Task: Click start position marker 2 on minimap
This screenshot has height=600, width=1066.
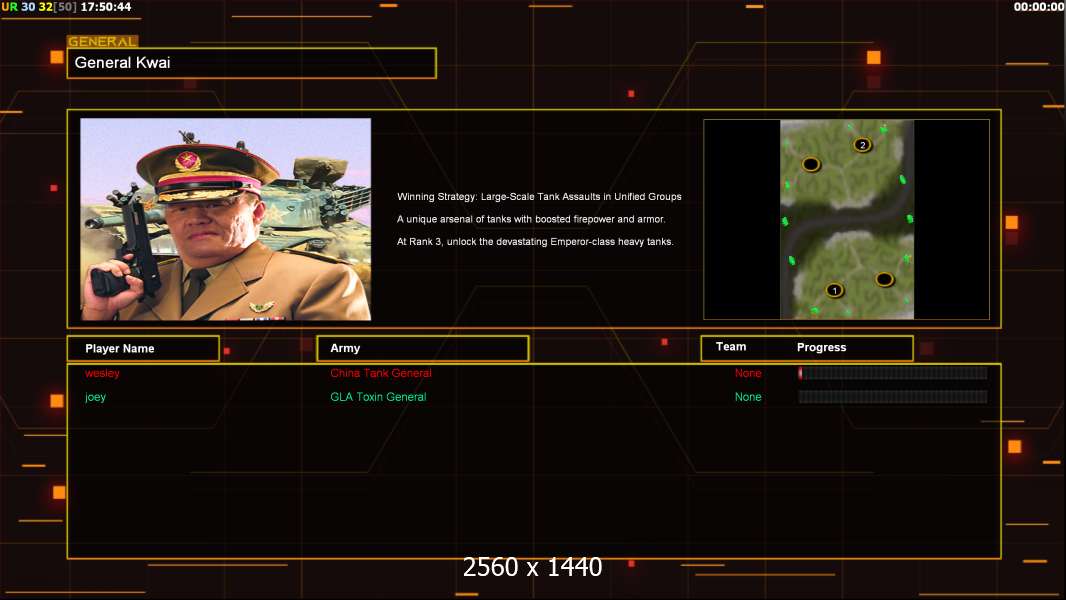Action: click(x=862, y=145)
